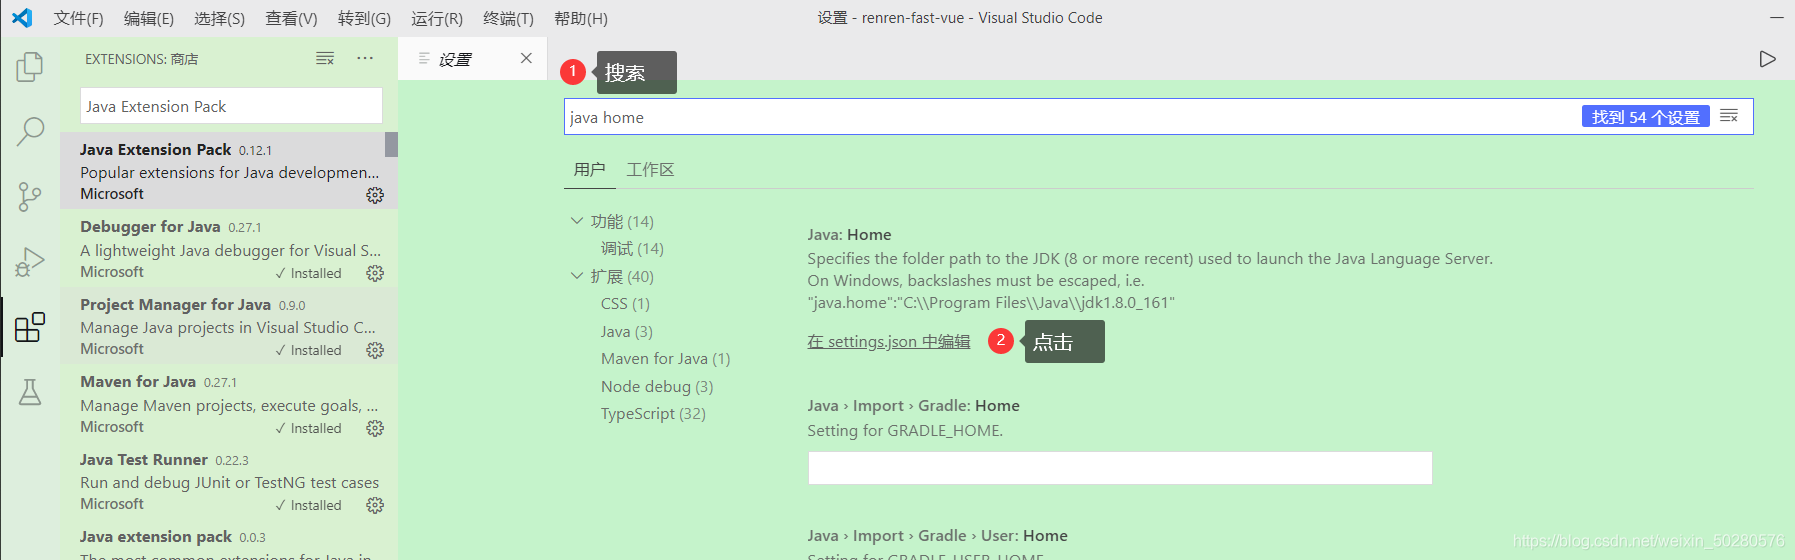
Task: Click the Gradle Home setting text field
Action: (x=1120, y=468)
